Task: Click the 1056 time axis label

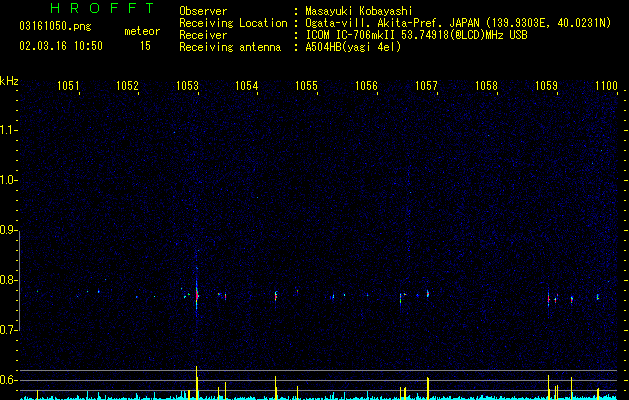Action: click(x=366, y=85)
